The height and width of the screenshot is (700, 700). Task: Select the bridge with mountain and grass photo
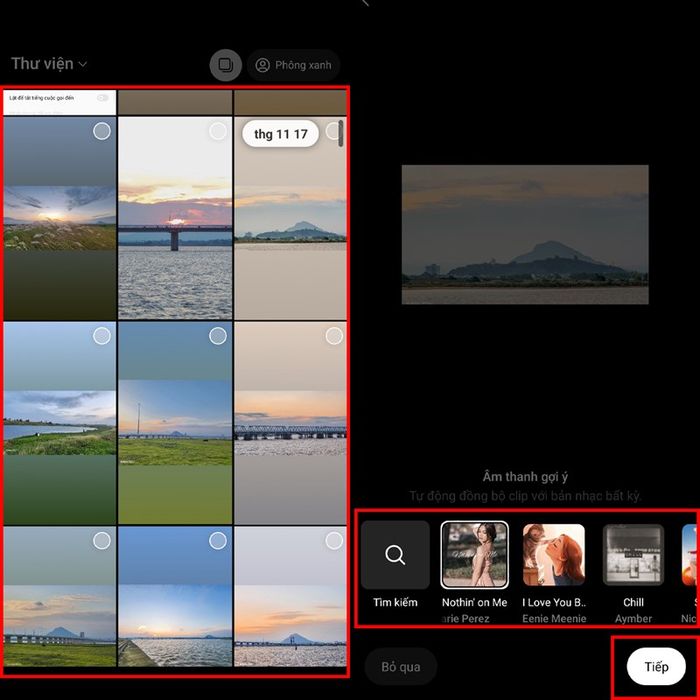point(102,541)
